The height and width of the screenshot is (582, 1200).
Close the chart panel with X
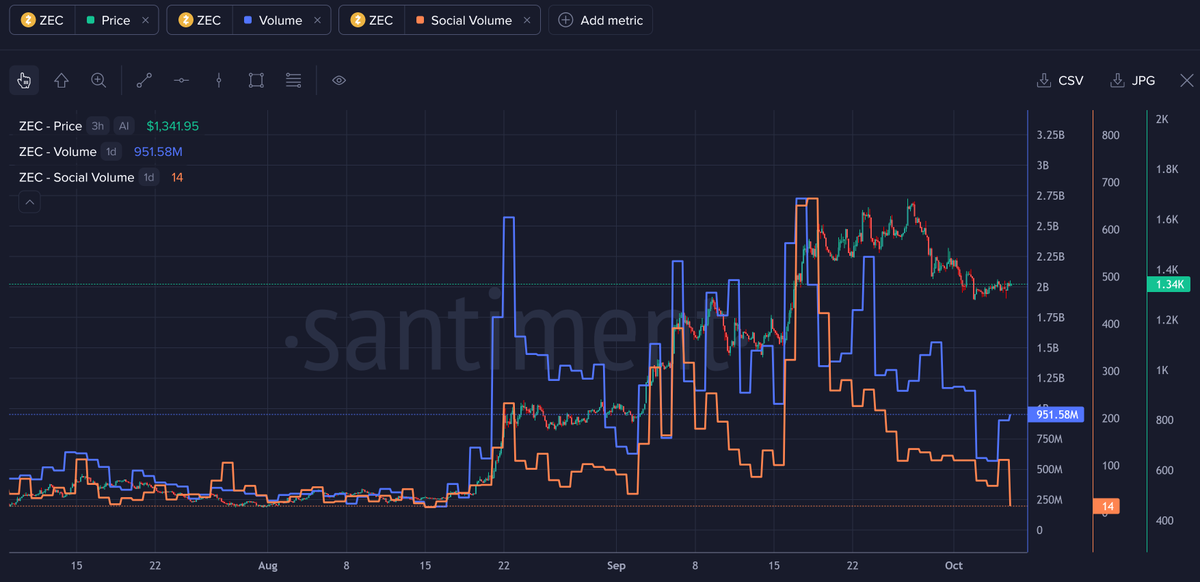(1186, 80)
